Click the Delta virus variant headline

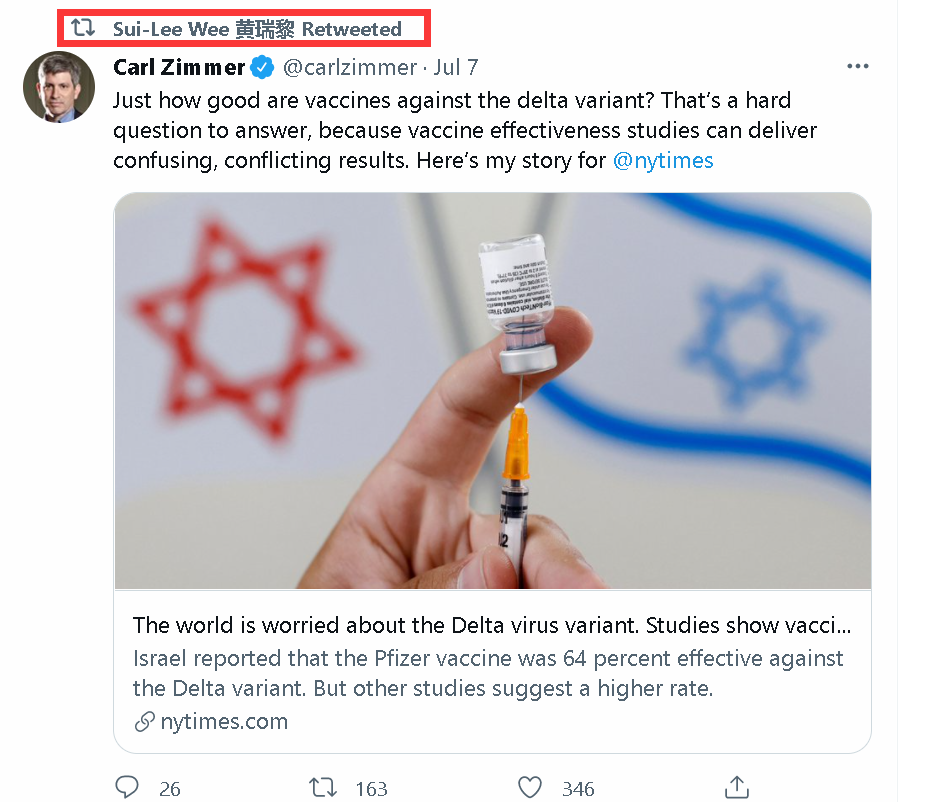click(492, 626)
